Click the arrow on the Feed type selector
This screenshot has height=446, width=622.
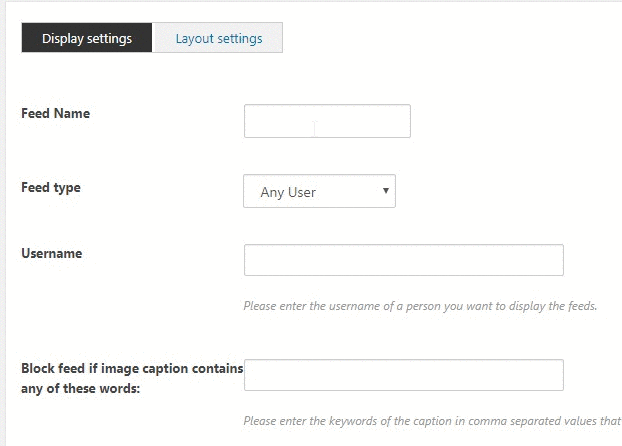click(385, 191)
